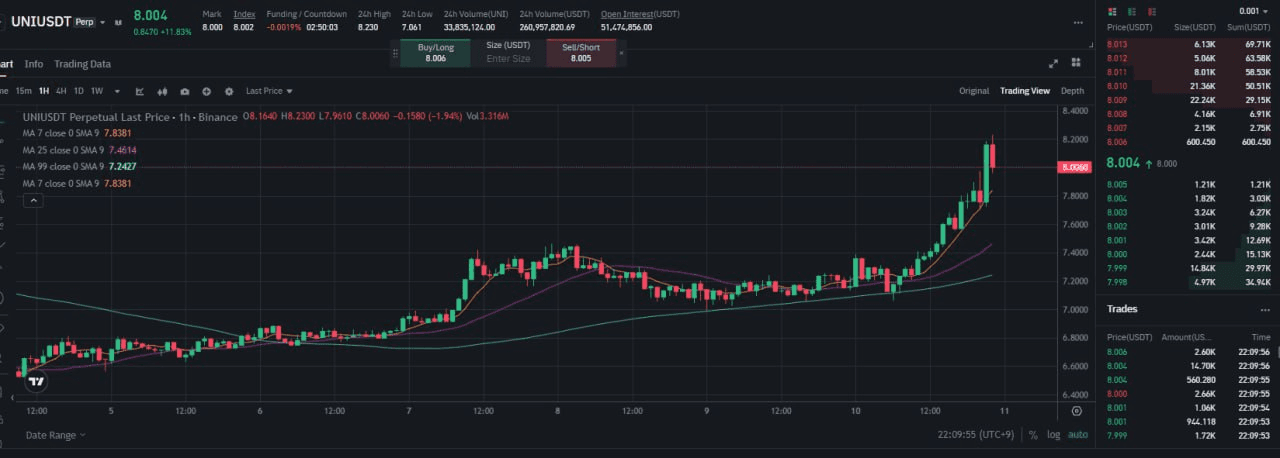The width and height of the screenshot is (1280, 458).
Task: Grab the drag handle of order widget
Action: coord(395,53)
